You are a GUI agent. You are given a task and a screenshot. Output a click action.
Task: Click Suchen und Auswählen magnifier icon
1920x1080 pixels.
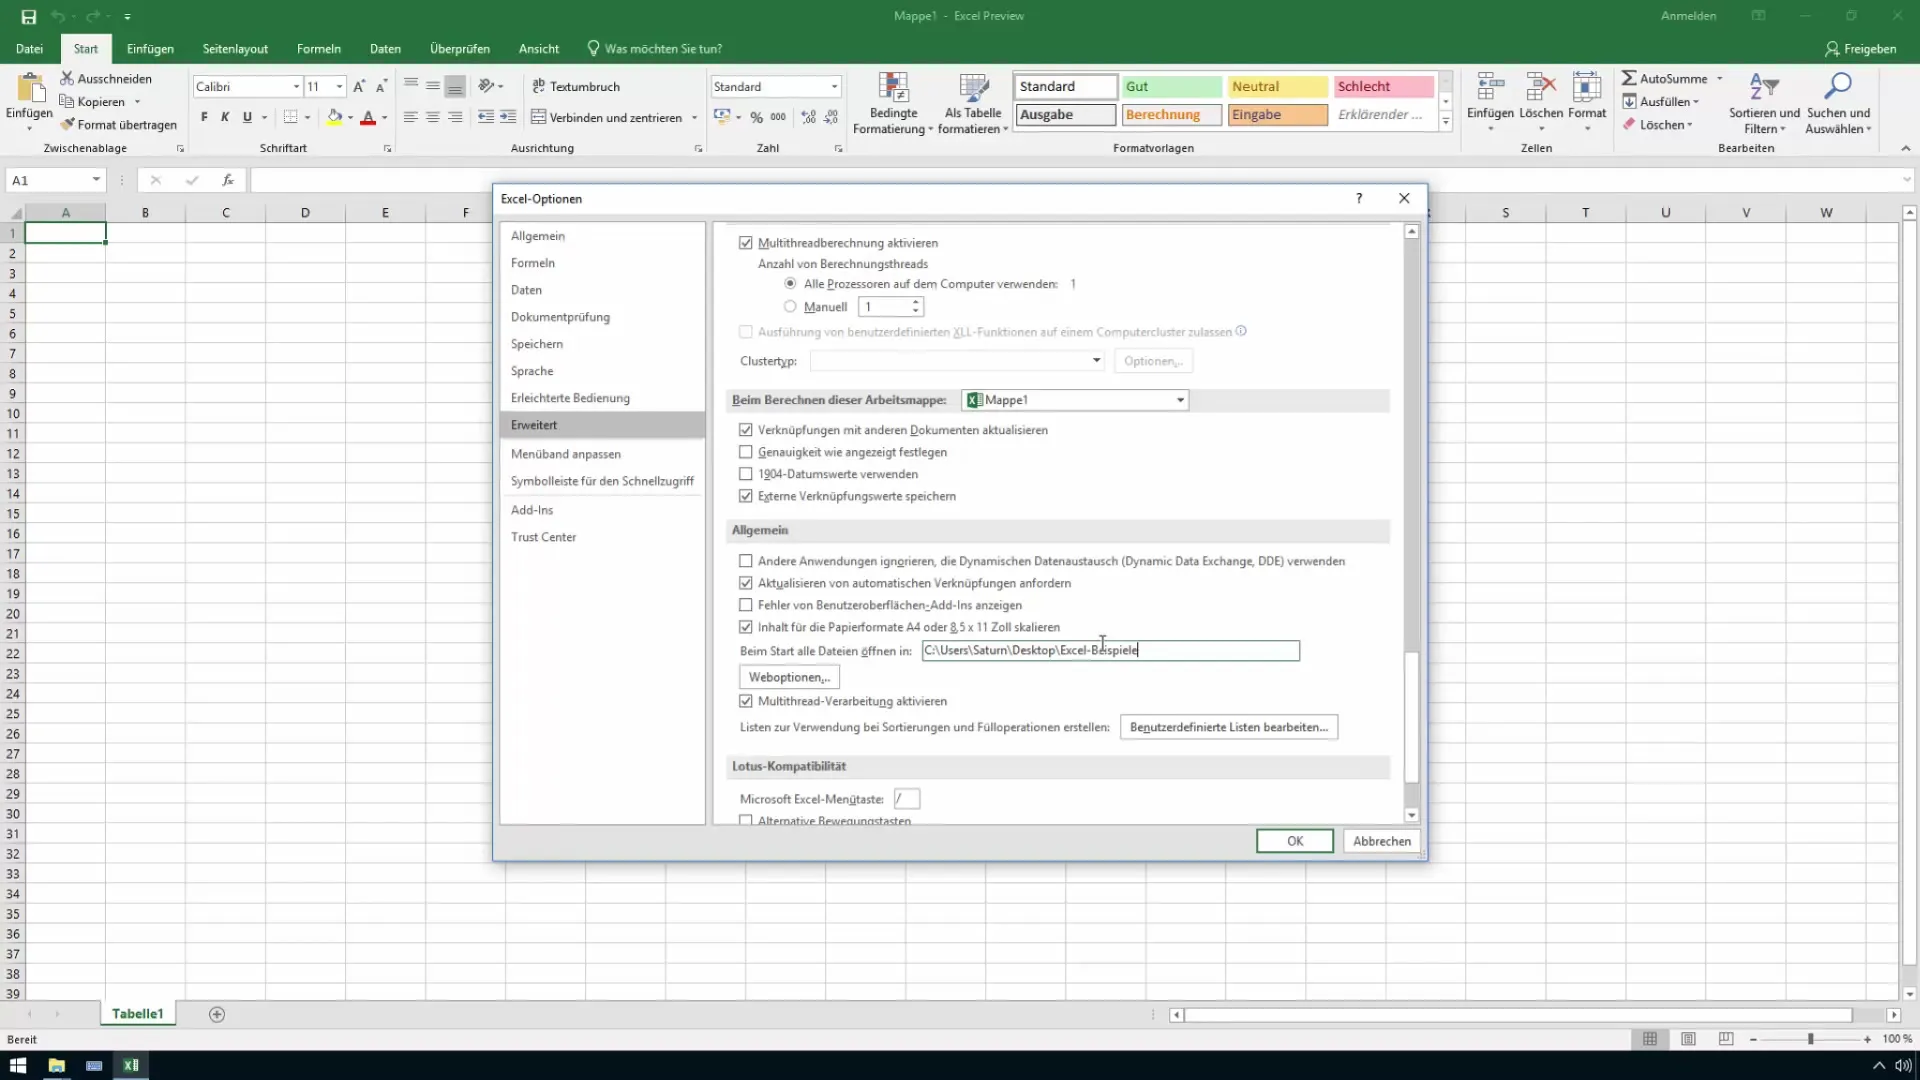point(1837,87)
